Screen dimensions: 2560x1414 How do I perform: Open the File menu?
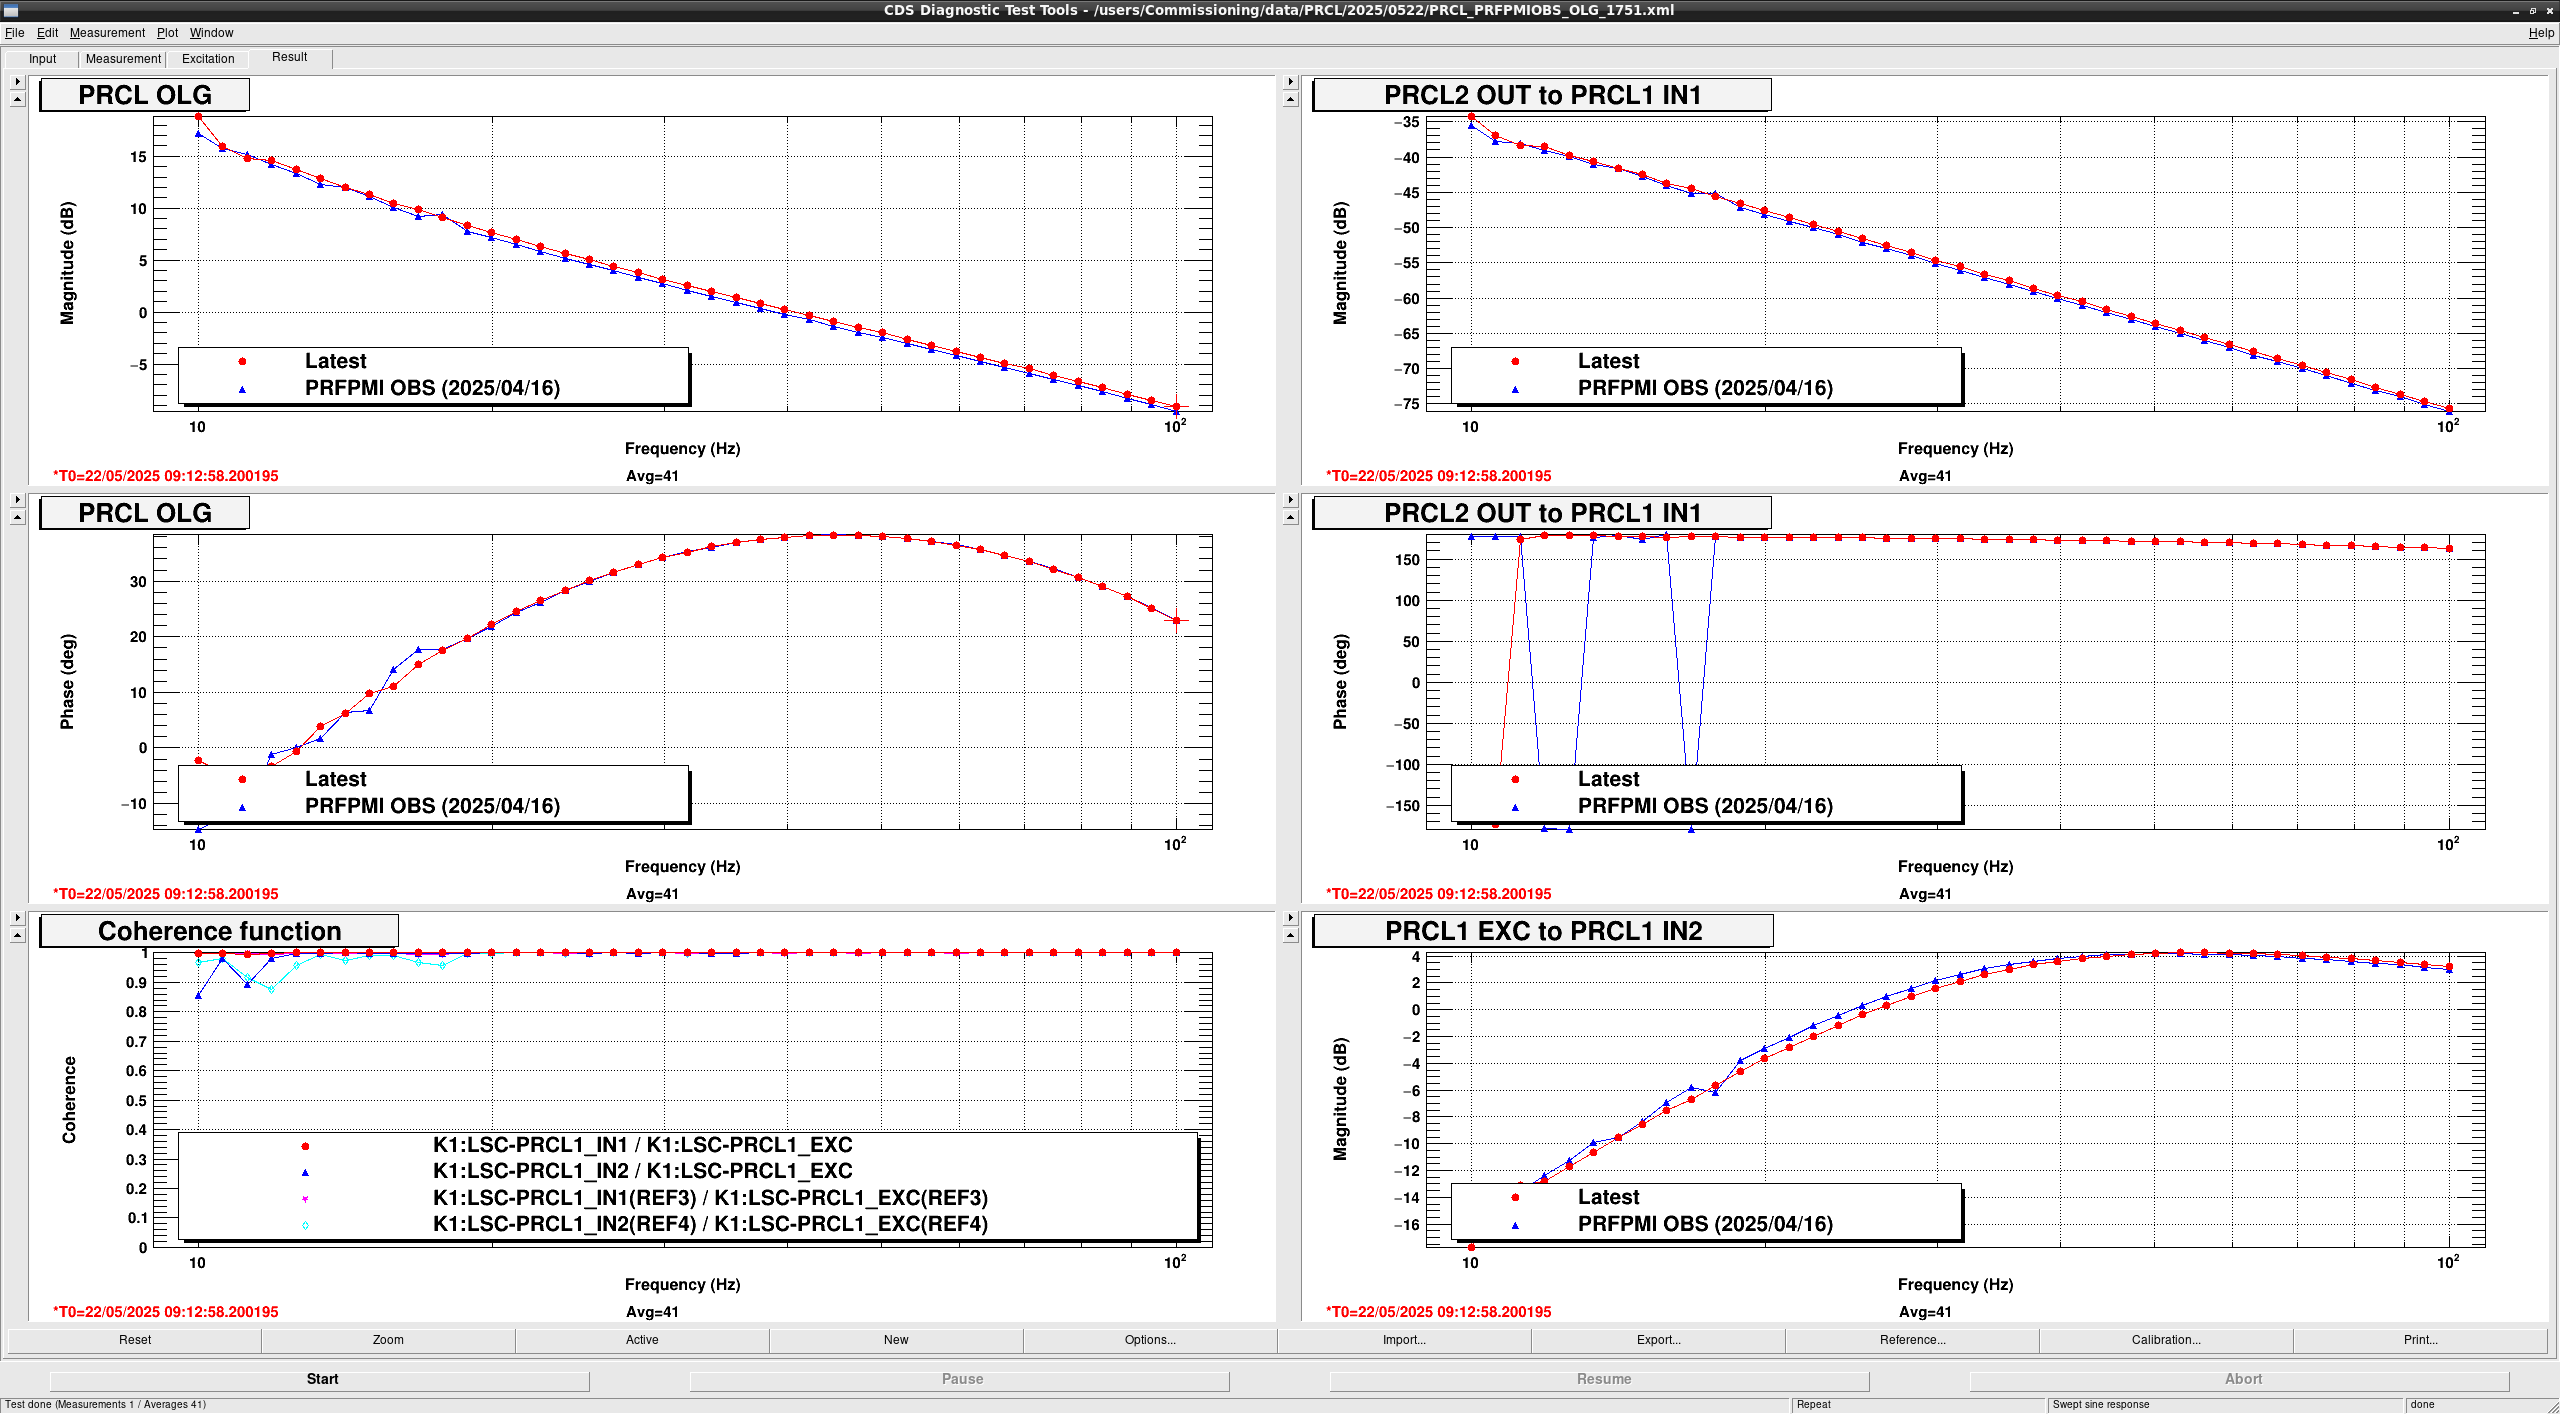(15, 33)
